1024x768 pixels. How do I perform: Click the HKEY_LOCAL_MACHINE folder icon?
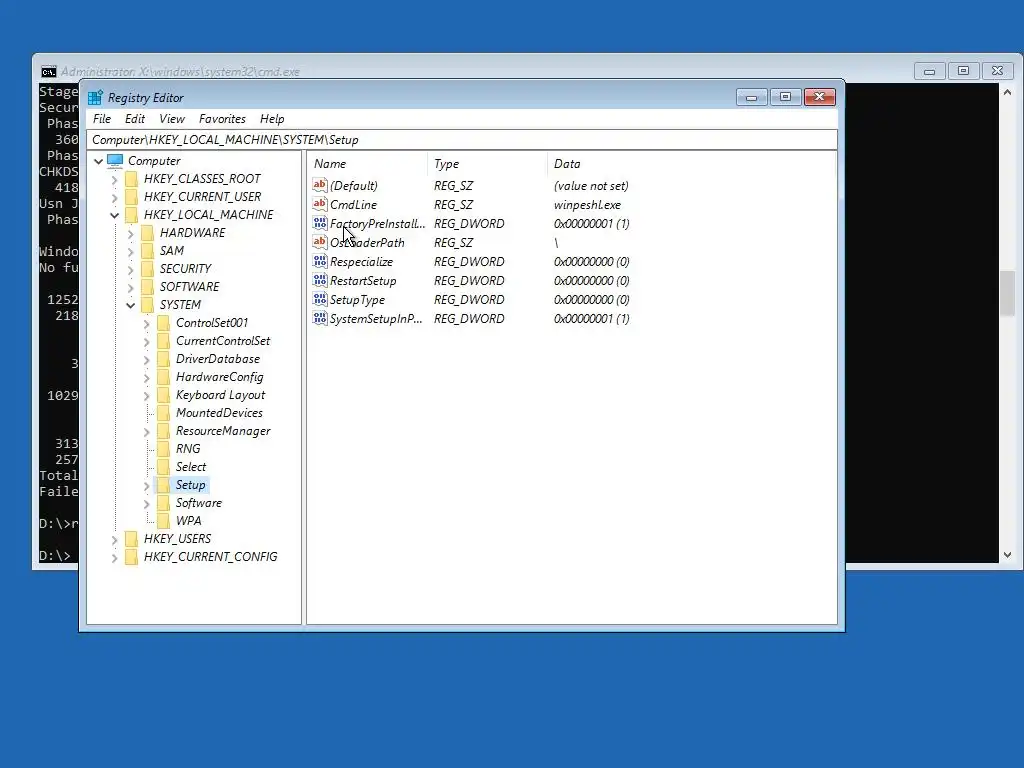pos(131,215)
